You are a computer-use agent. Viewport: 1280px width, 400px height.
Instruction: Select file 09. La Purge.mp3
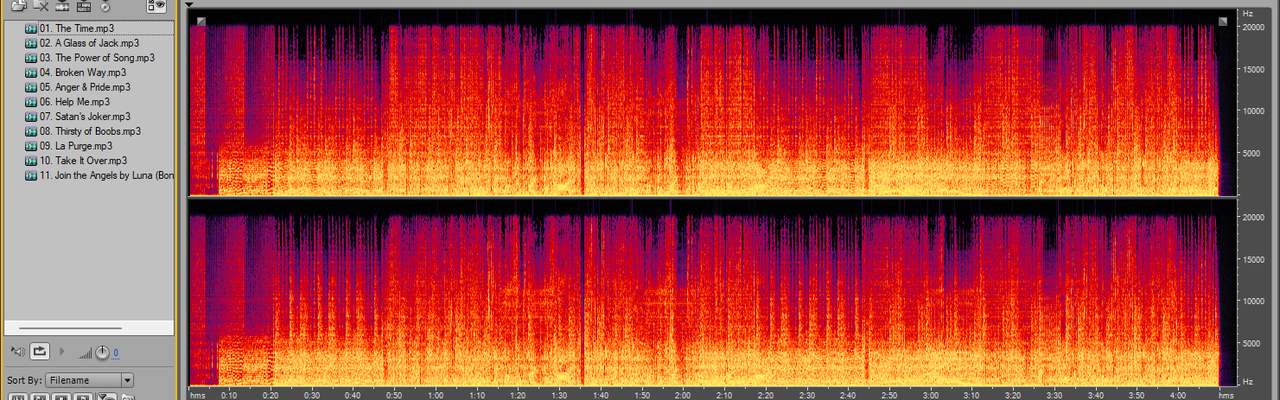click(76, 146)
